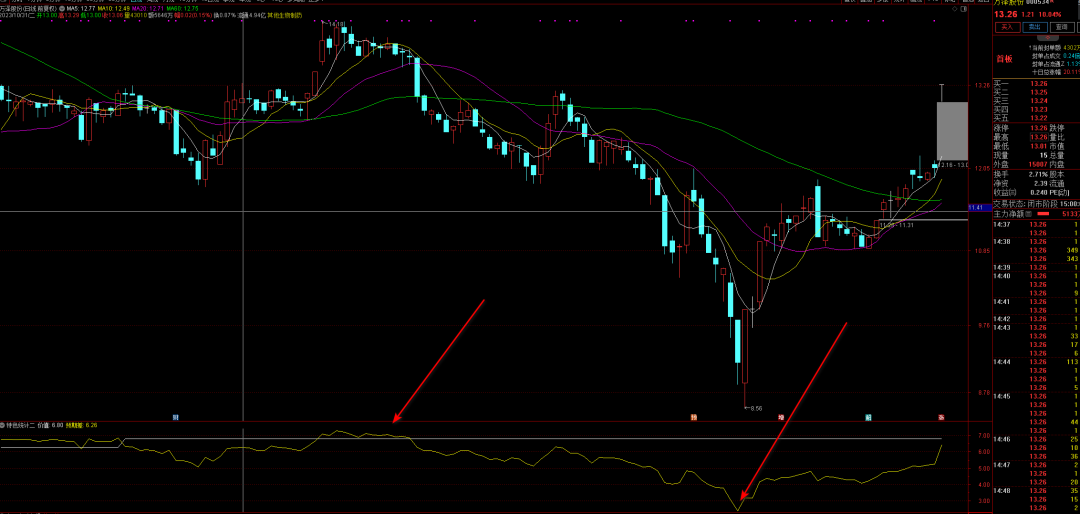This screenshot has width=1080, height=514.
Task: Click the 14.10 high price label on the chart
Action: click(x=336, y=24)
